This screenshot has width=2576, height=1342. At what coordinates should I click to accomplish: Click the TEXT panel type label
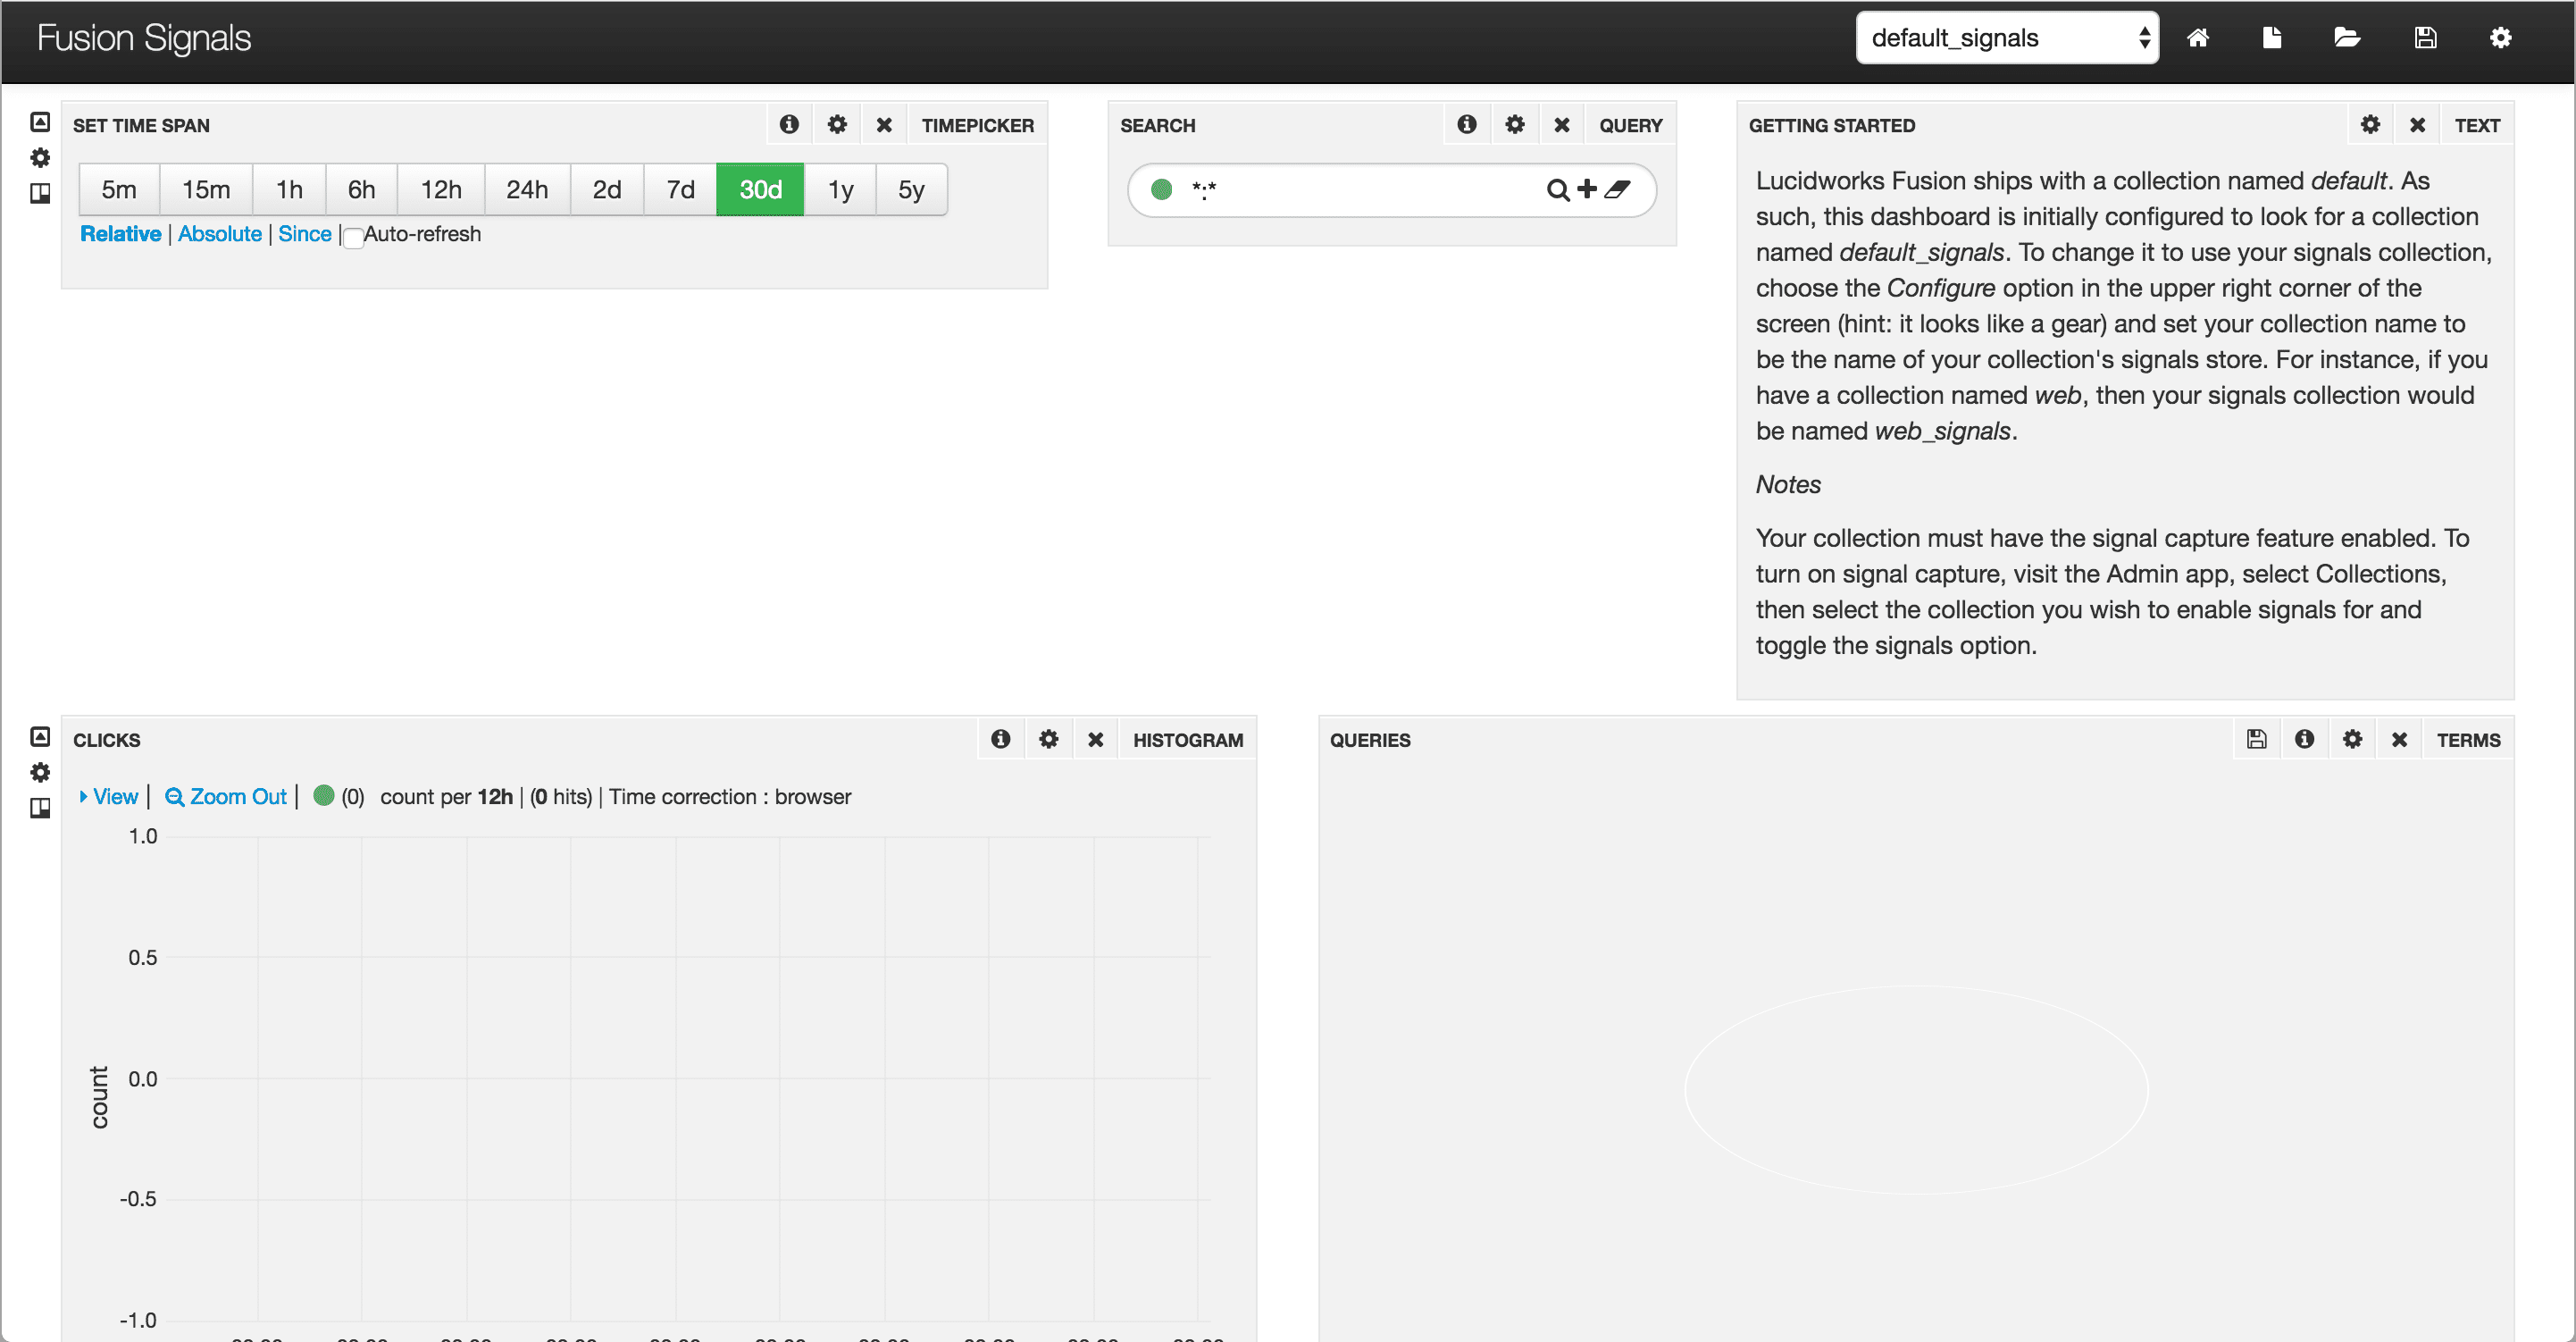2477,125
